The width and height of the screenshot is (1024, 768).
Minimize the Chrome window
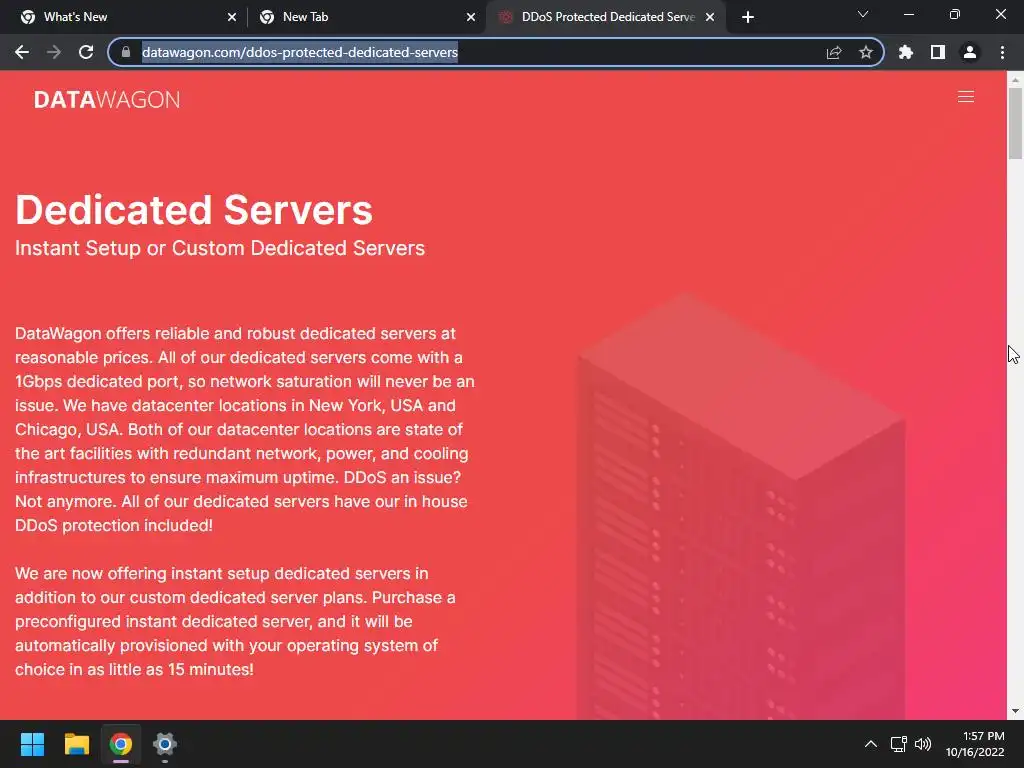tap(908, 14)
